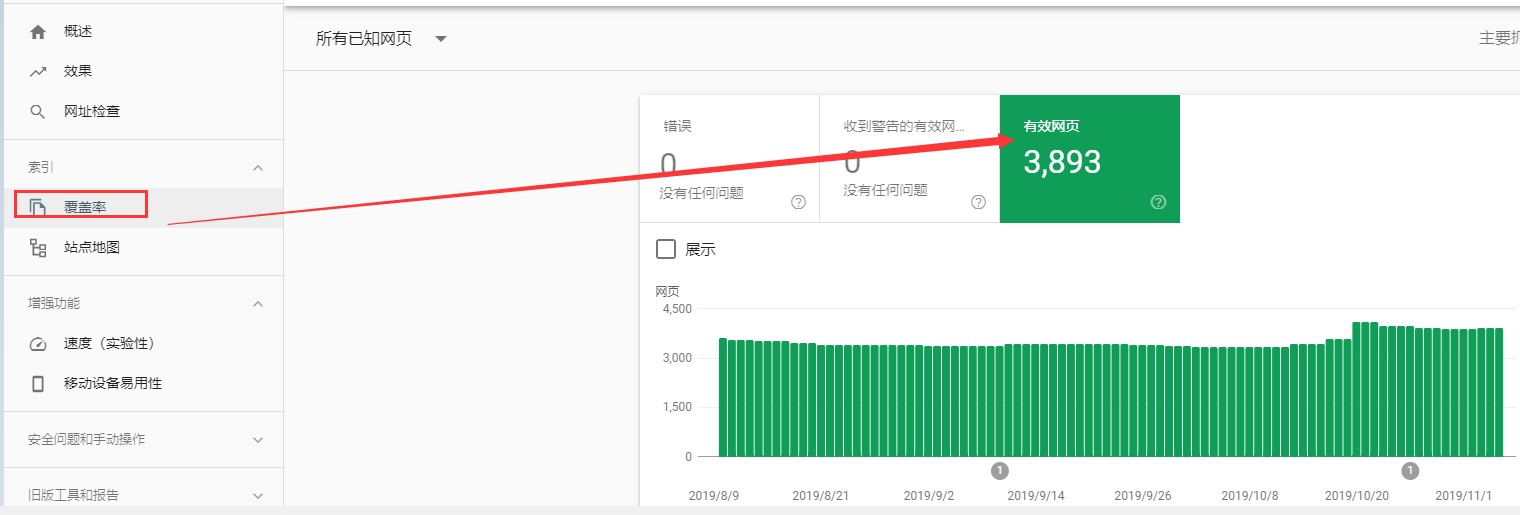Click the phone icon for 移动设备易用性
The height and width of the screenshot is (515, 1520).
pyautogui.click(x=38, y=384)
